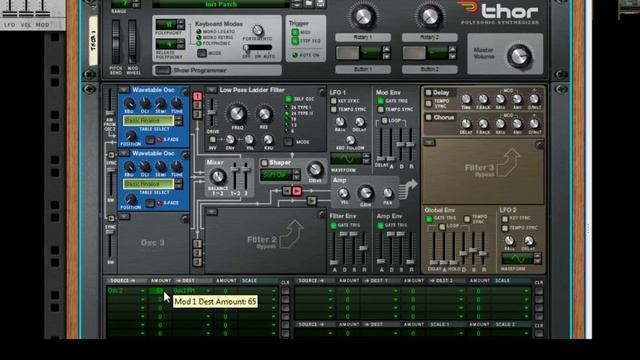This screenshot has width=640, height=360.
Task: Step LFO 1 waveform selector arrows
Action: [366, 158]
